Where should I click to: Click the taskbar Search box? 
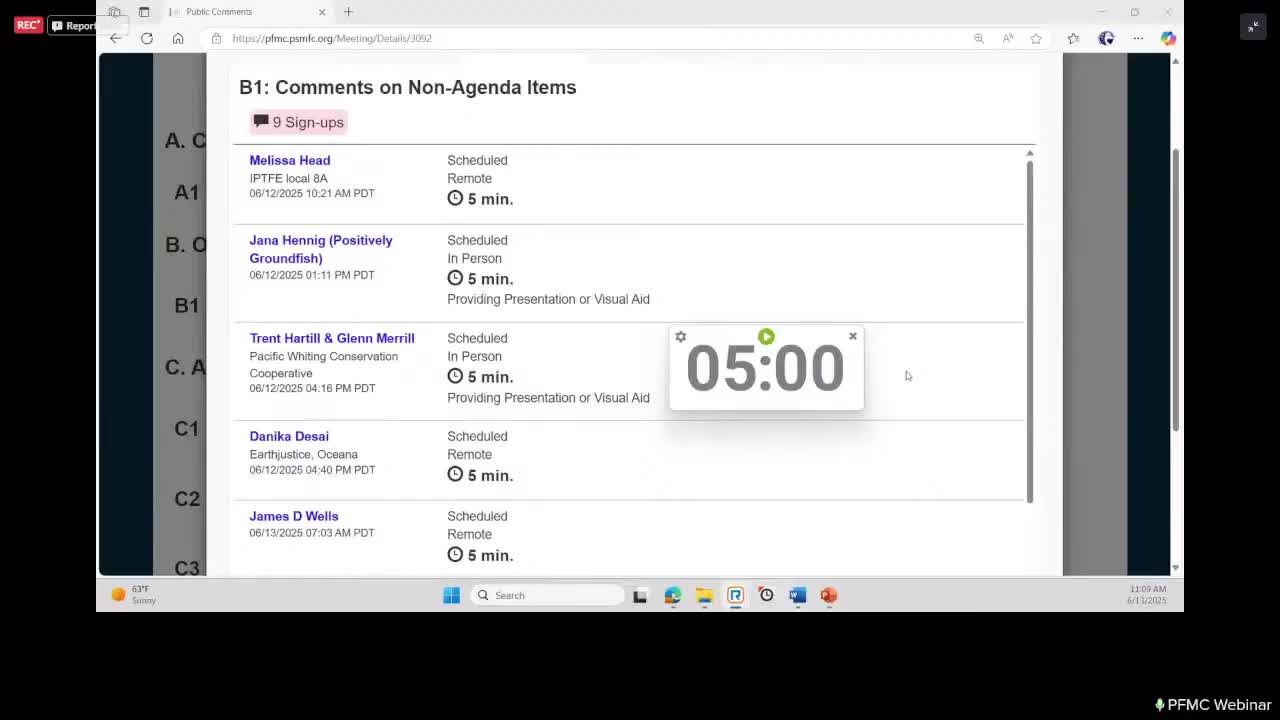(547, 595)
